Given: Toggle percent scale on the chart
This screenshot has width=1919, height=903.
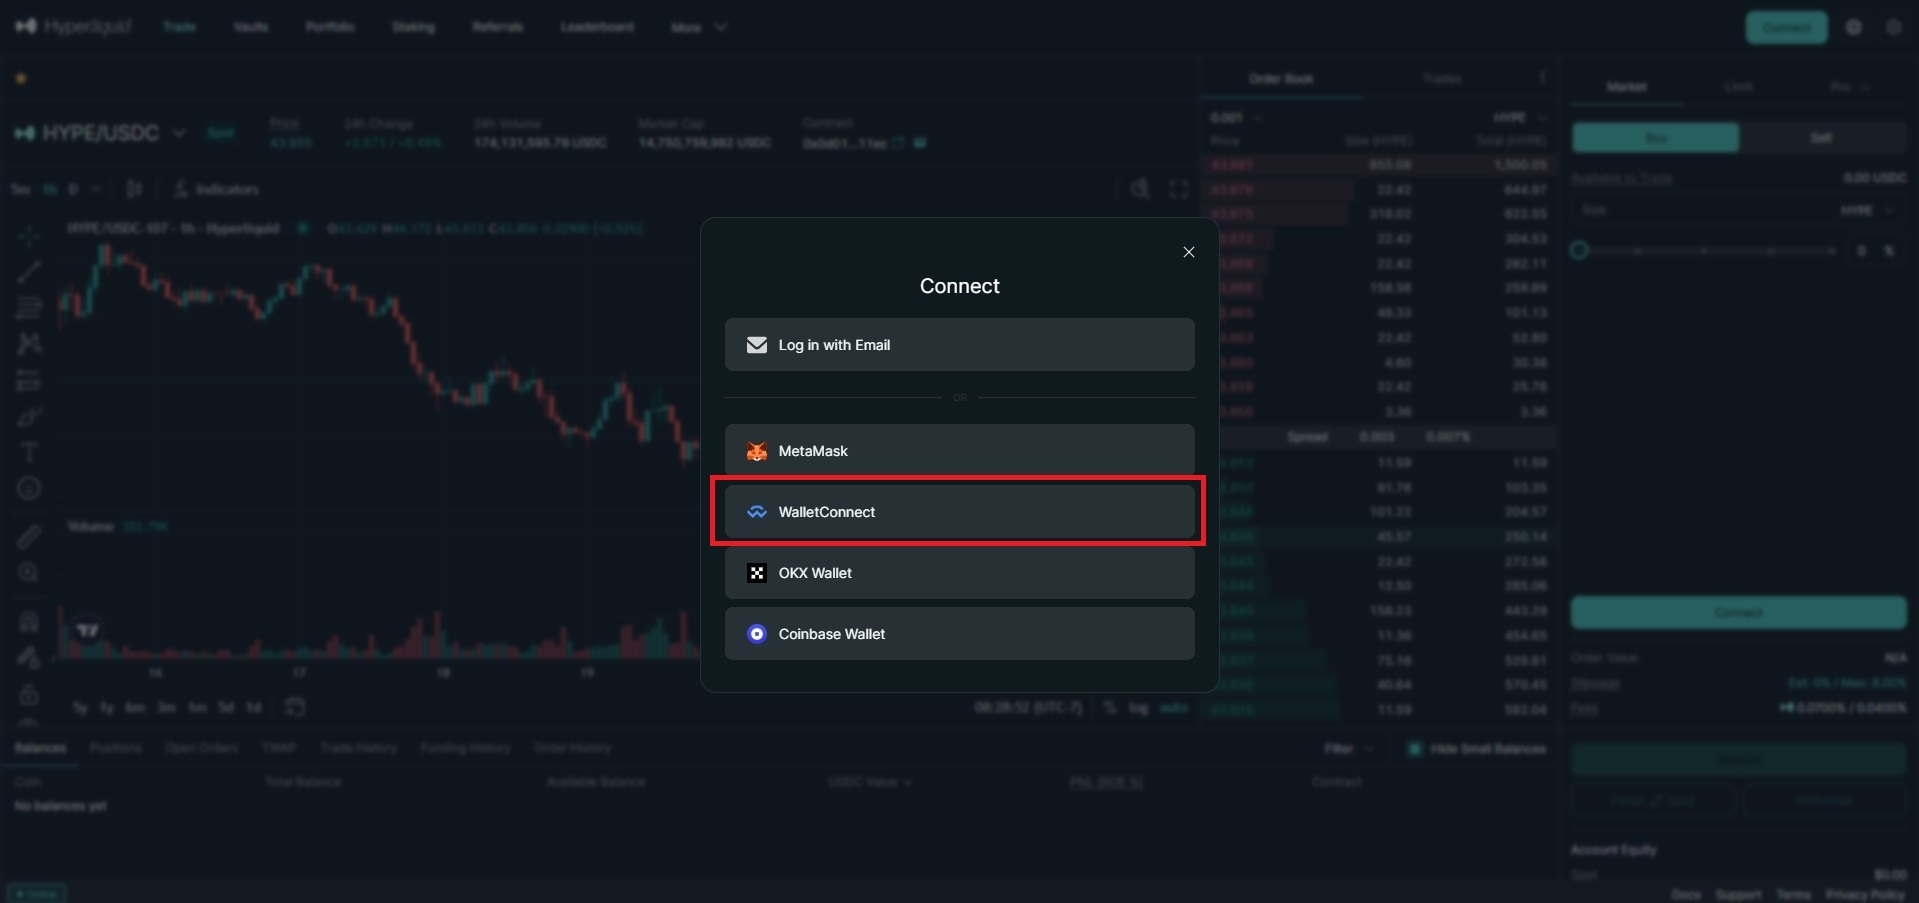Looking at the screenshot, I should tap(1109, 707).
